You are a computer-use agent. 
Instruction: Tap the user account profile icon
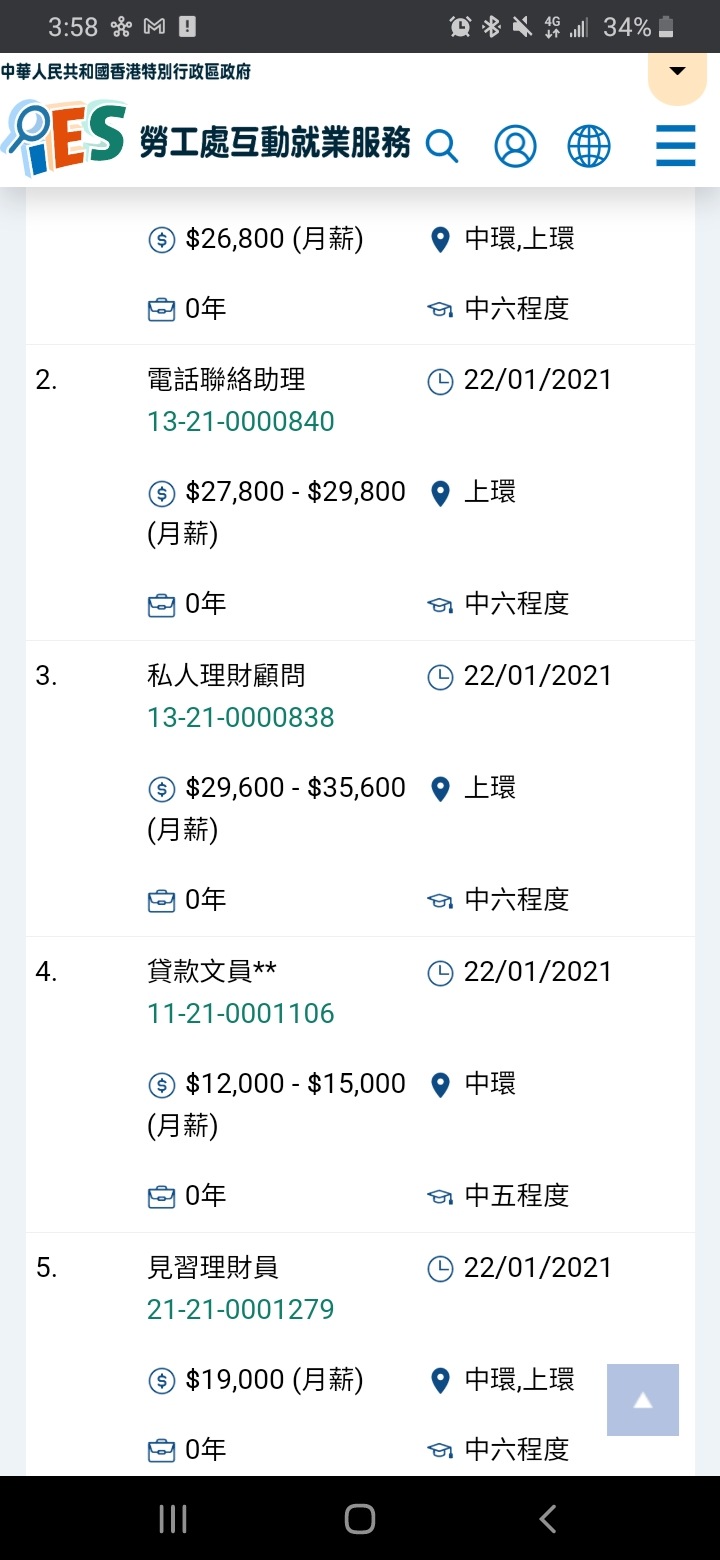tap(515, 146)
